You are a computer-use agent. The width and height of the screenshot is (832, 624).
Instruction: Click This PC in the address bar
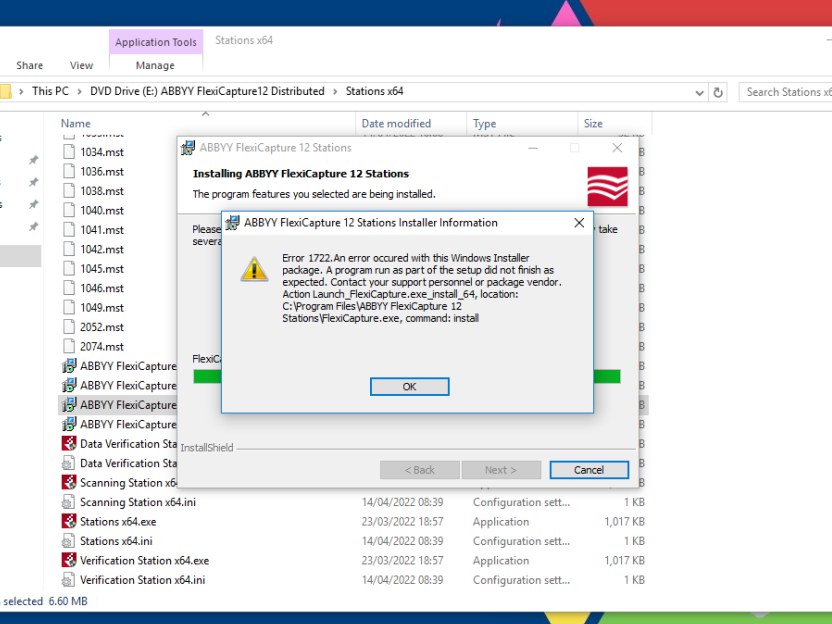pos(50,91)
